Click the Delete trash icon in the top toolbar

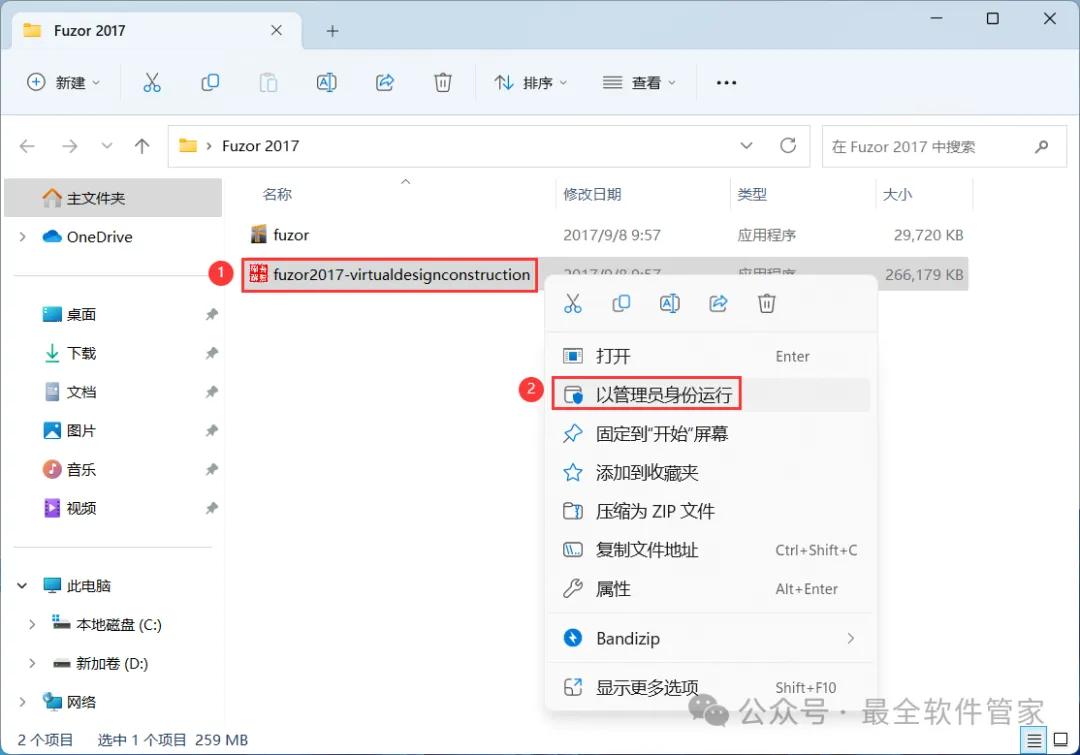pyautogui.click(x=443, y=83)
